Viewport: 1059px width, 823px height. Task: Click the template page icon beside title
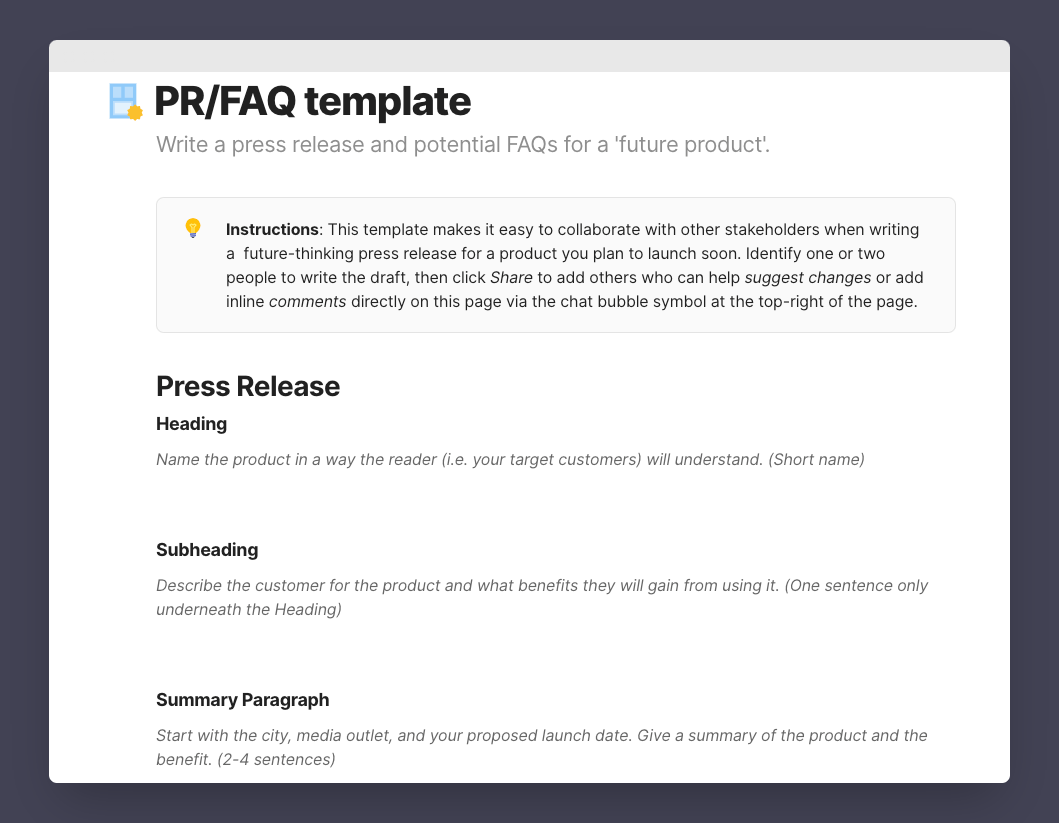(x=126, y=102)
